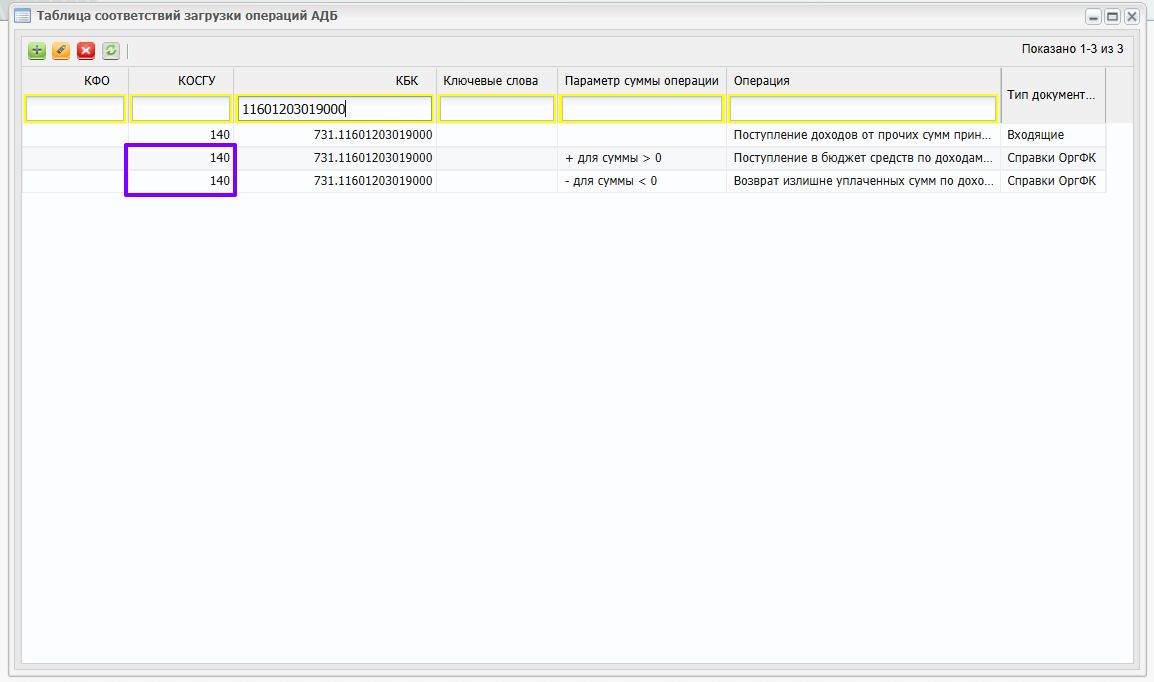Maximize the АДБ table window
Viewport: 1154px width, 682px height.
coord(1113,17)
